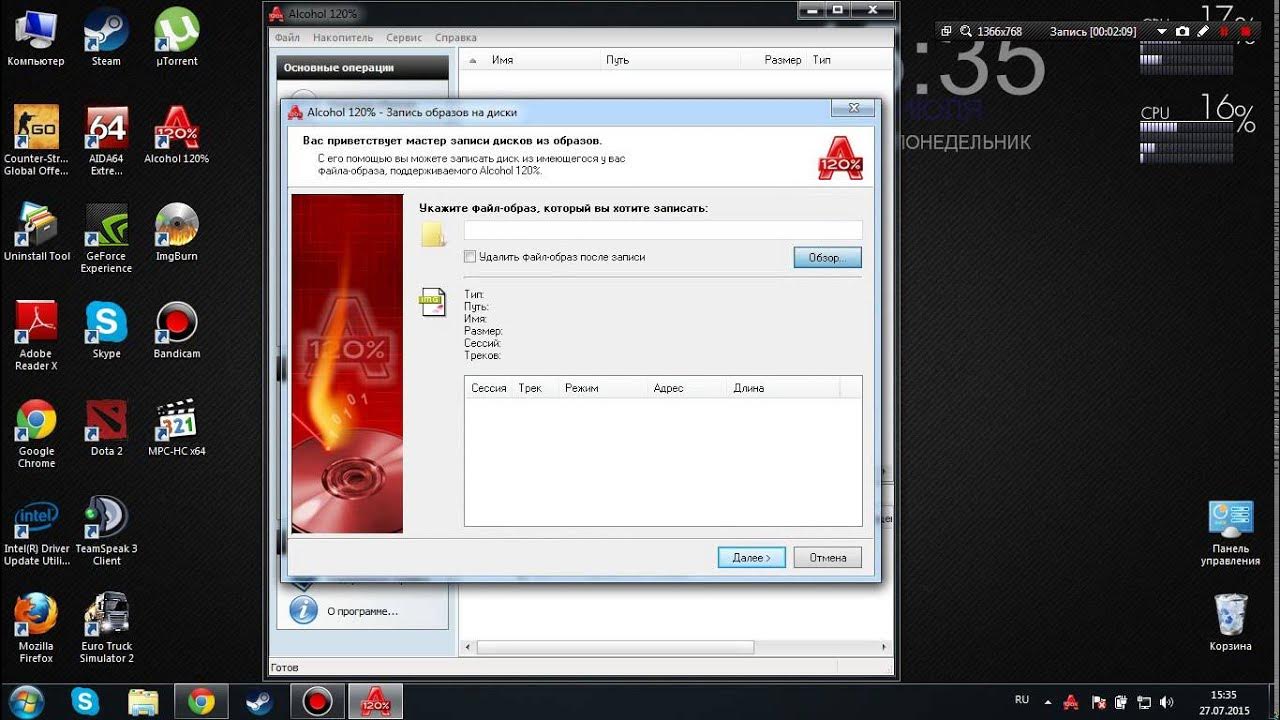Click the Bandicam magnifier find-window icon
This screenshot has width=1280, height=720.
pos(965,31)
